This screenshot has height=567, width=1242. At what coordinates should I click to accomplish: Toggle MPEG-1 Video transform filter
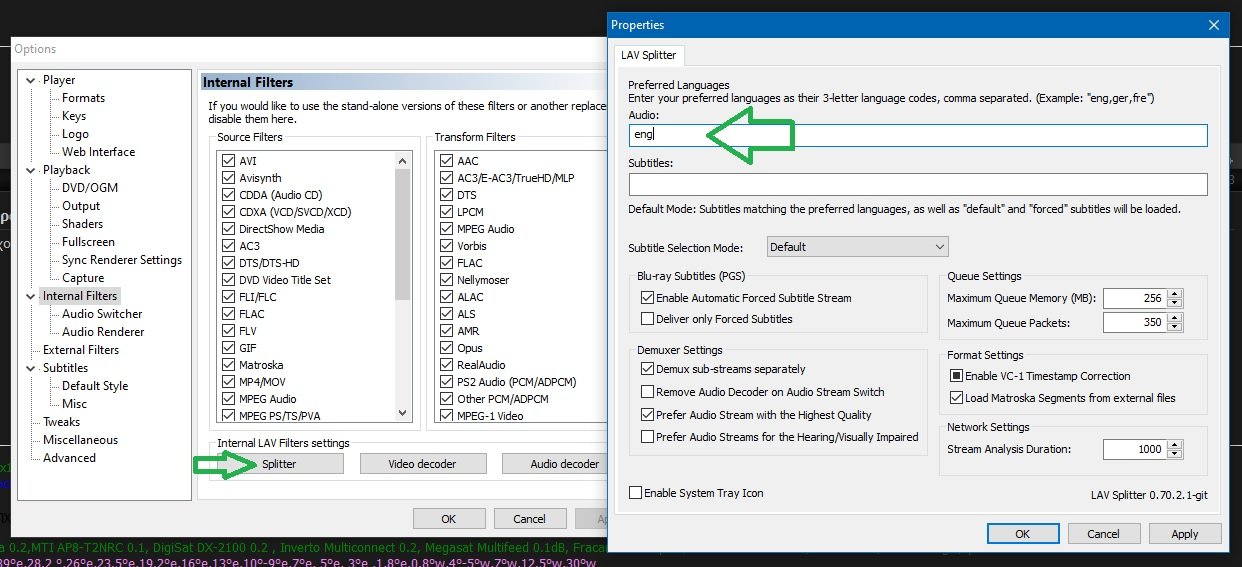click(x=446, y=416)
